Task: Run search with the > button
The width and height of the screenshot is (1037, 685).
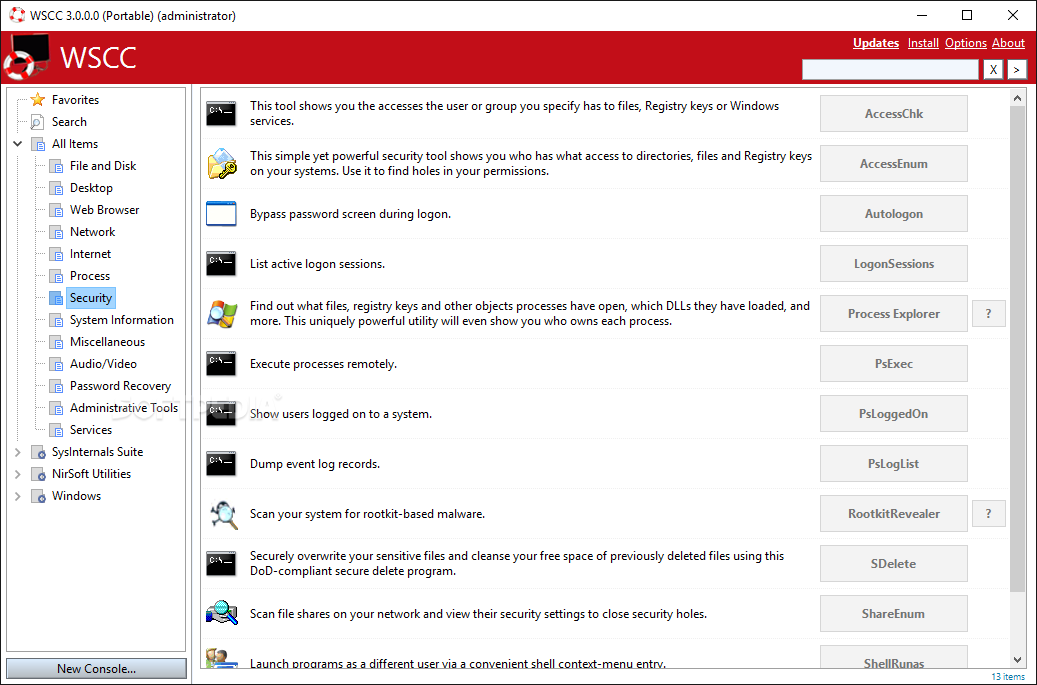Action: 1017,69
